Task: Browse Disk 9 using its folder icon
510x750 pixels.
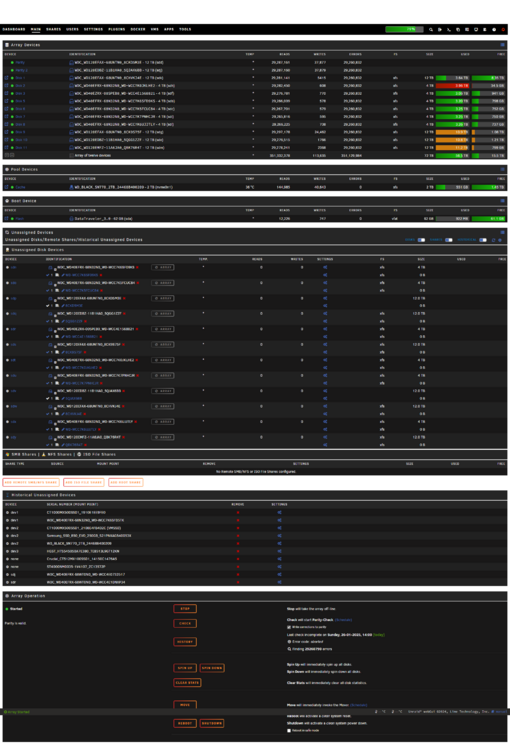Action: pyautogui.click(x=7, y=132)
